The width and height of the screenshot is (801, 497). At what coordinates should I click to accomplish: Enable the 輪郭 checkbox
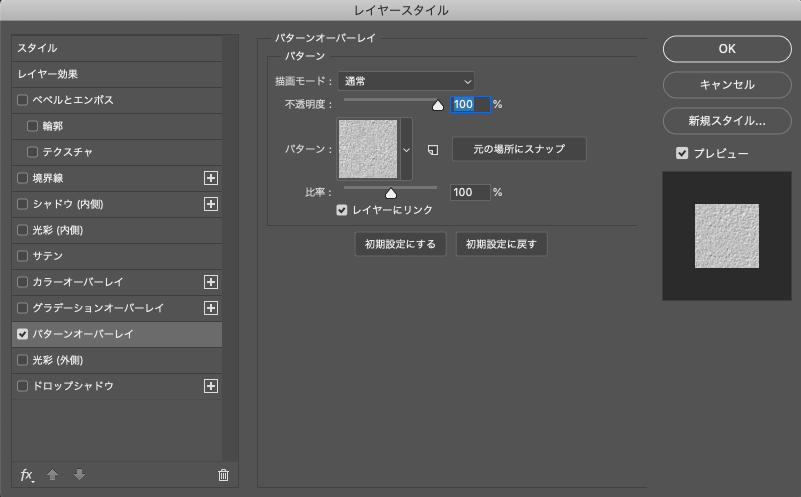(x=32, y=126)
